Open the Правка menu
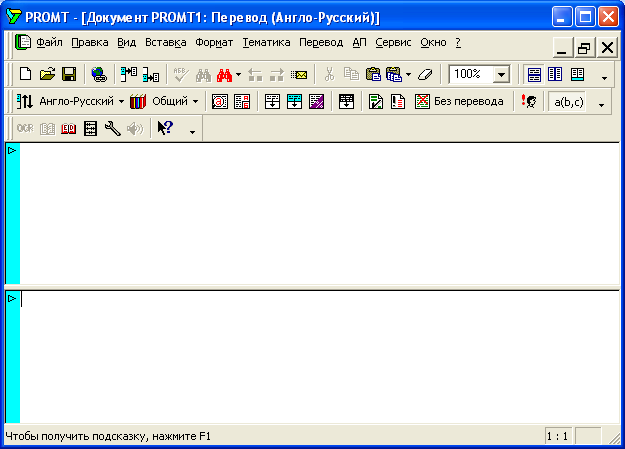The height and width of the screenshot is (449, 625). click(90, 42)
